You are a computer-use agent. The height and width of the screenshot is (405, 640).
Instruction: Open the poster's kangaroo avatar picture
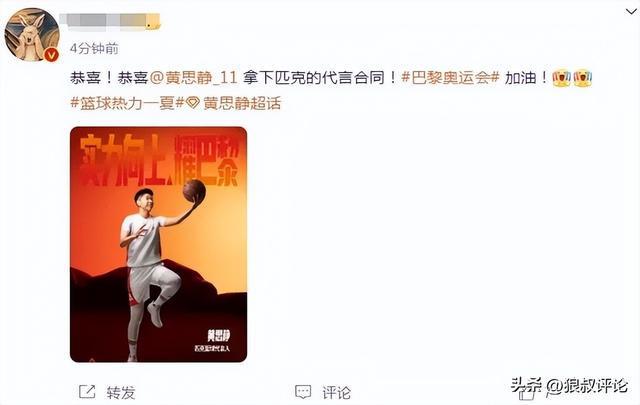tap(32, 34)
